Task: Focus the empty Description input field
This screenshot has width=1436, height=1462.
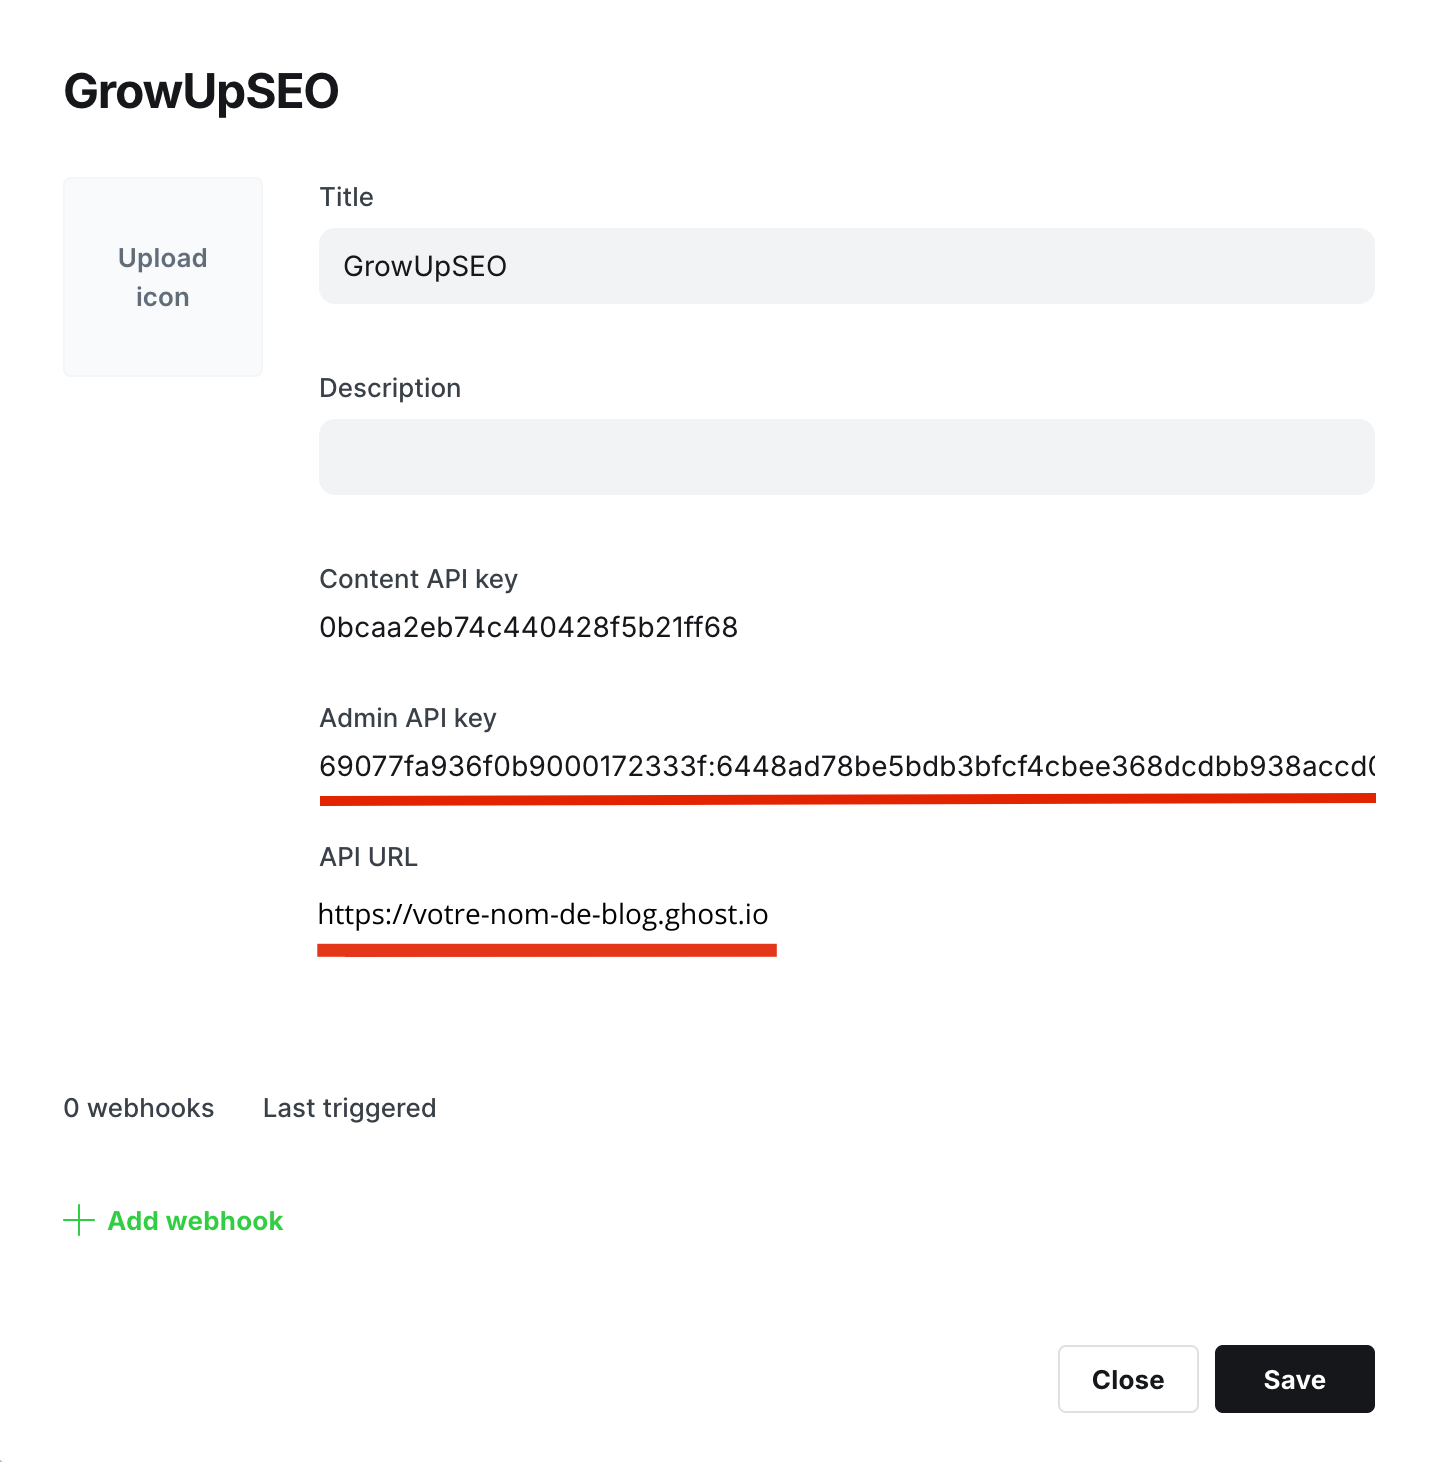Action: (846, 457)
